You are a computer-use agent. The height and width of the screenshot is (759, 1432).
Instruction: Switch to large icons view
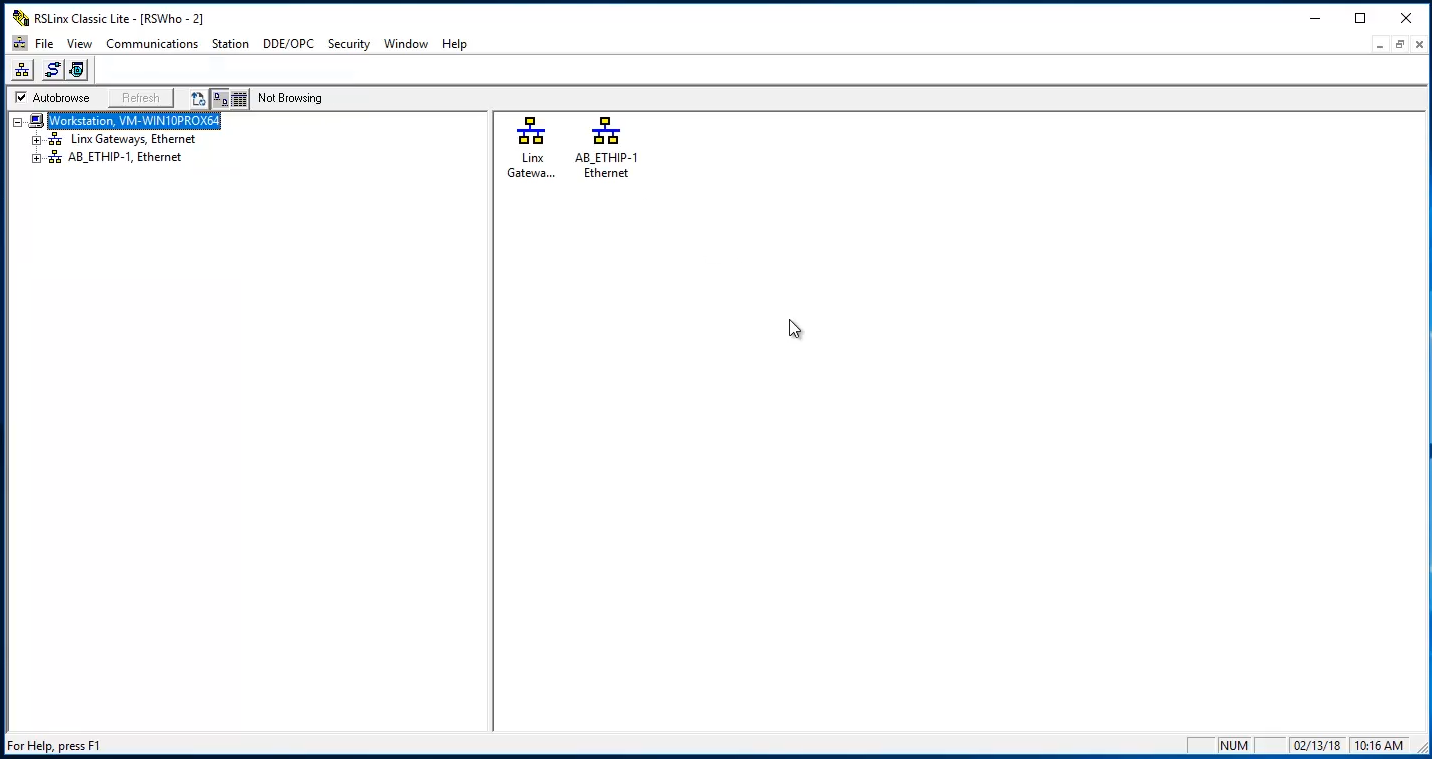(x=220, y=98)
